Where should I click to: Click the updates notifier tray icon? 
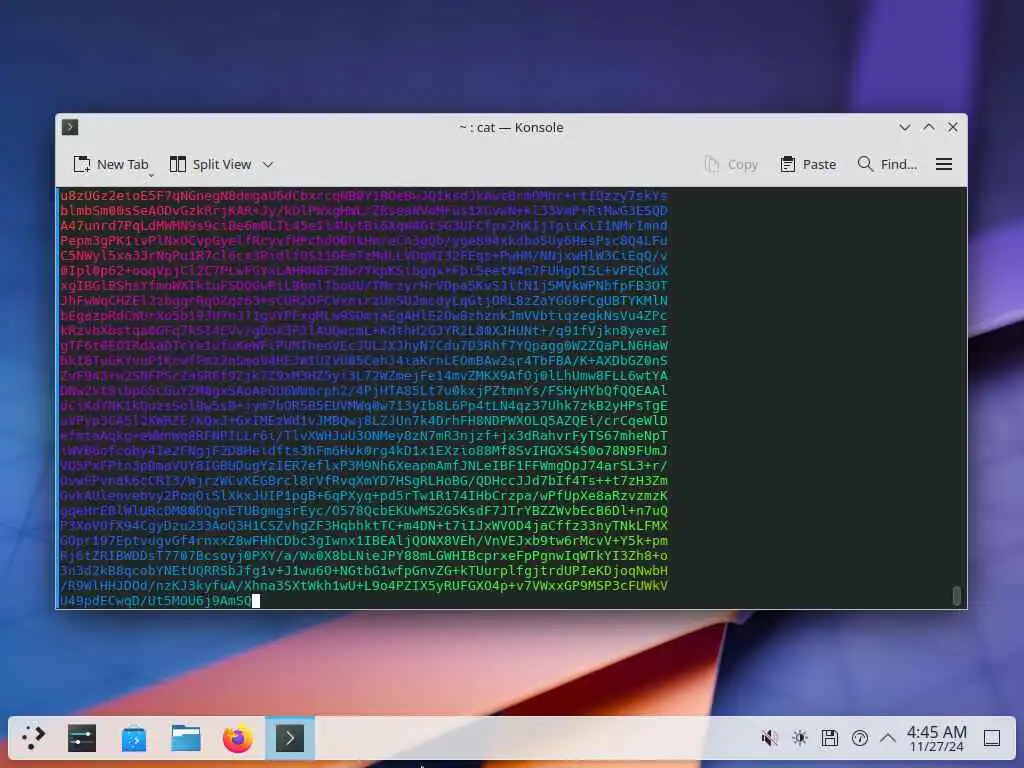[x=859, y=738]
